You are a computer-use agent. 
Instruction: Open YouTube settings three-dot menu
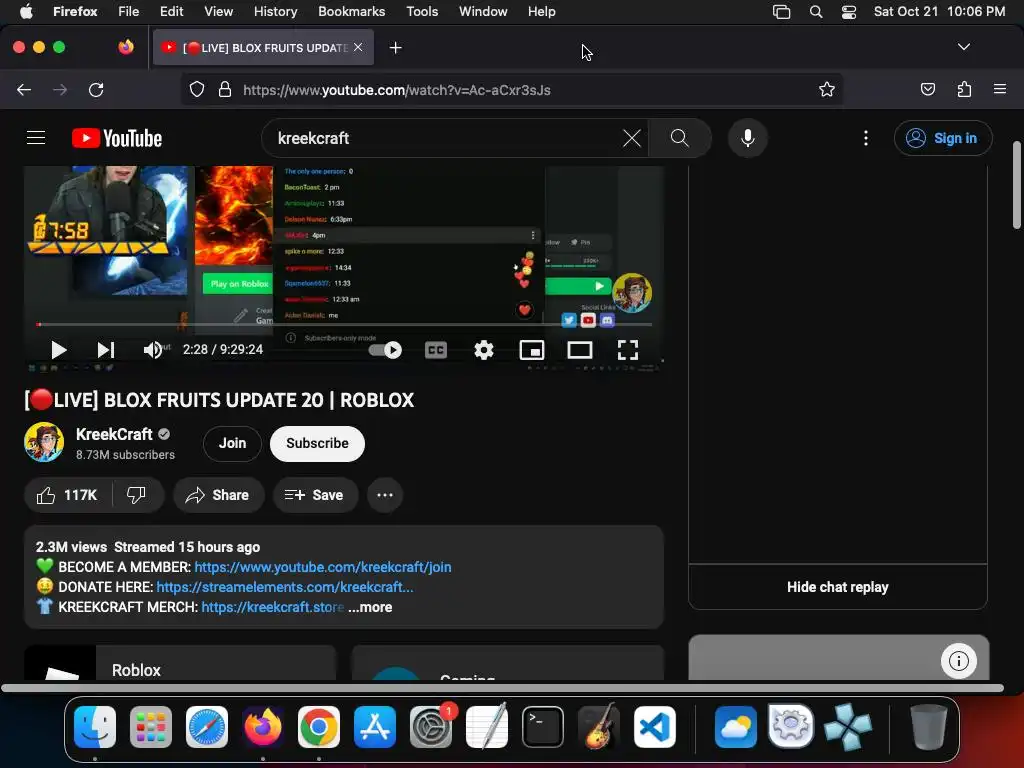(866, 138)
